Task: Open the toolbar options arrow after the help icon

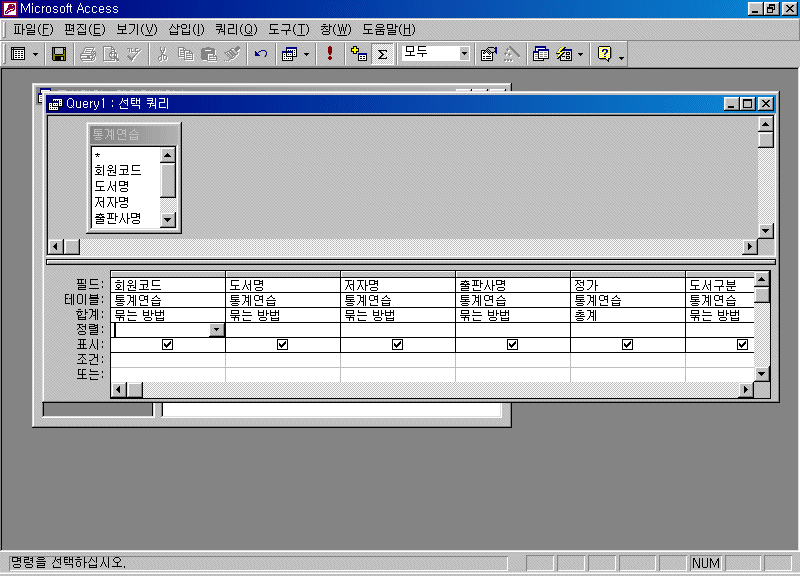Action: pos(621,58)
